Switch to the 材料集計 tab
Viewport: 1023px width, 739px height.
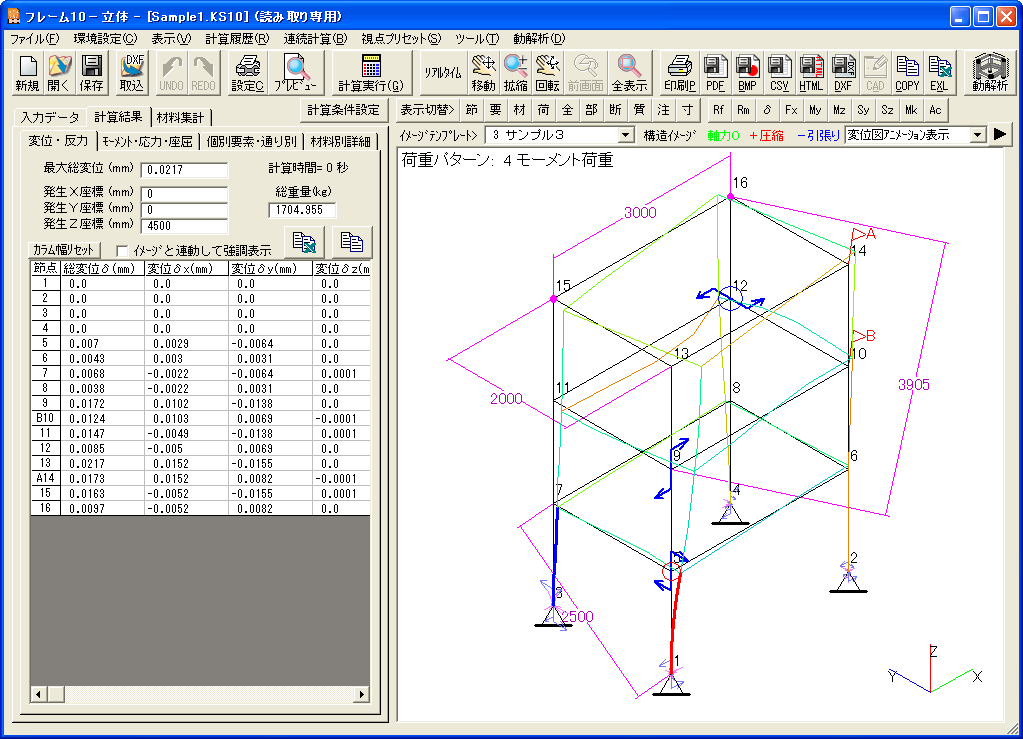tap(180, 117)
